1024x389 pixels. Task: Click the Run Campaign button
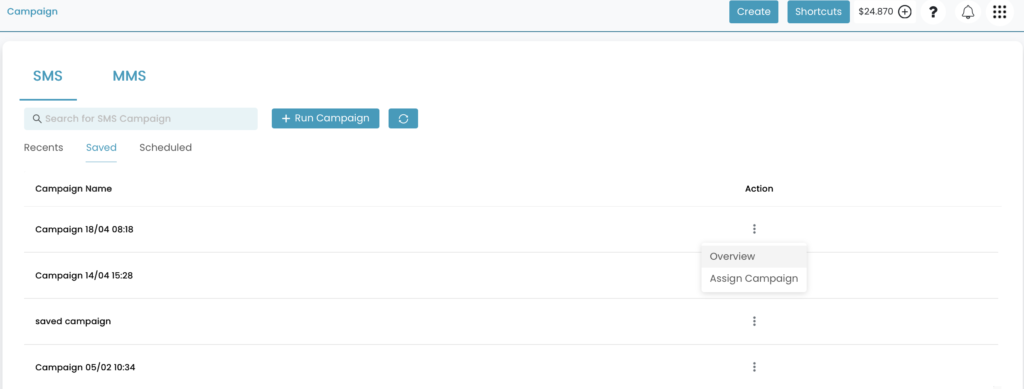(325, 118)
